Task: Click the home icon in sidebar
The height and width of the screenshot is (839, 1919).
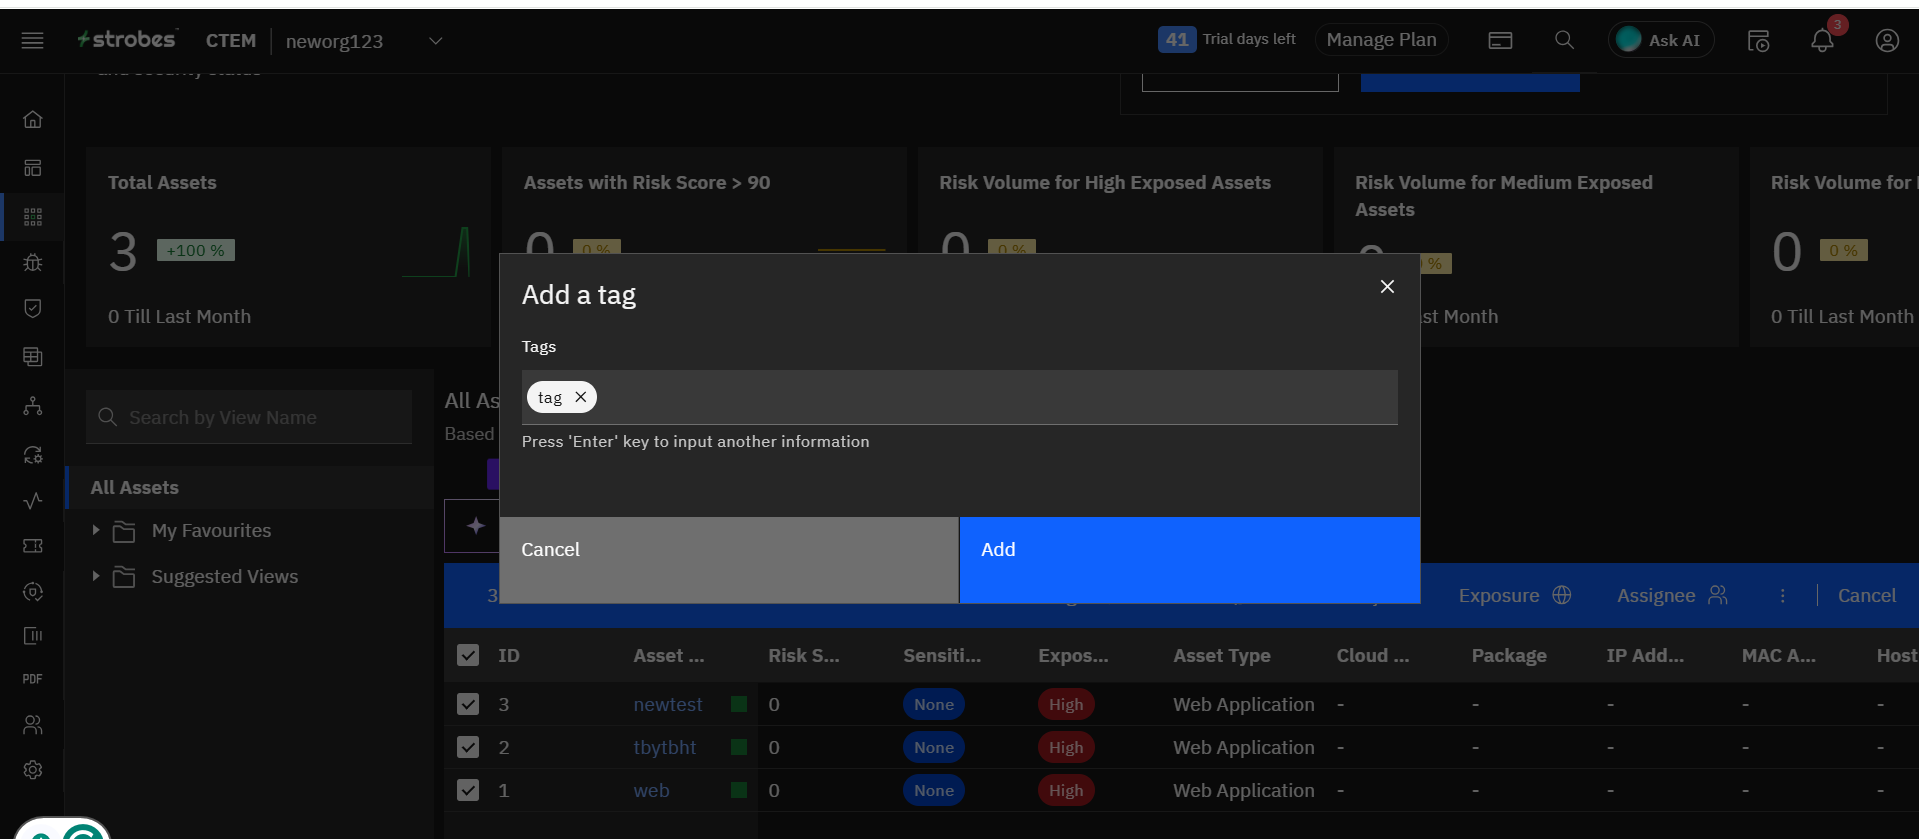Action: (x=33, y=120)
